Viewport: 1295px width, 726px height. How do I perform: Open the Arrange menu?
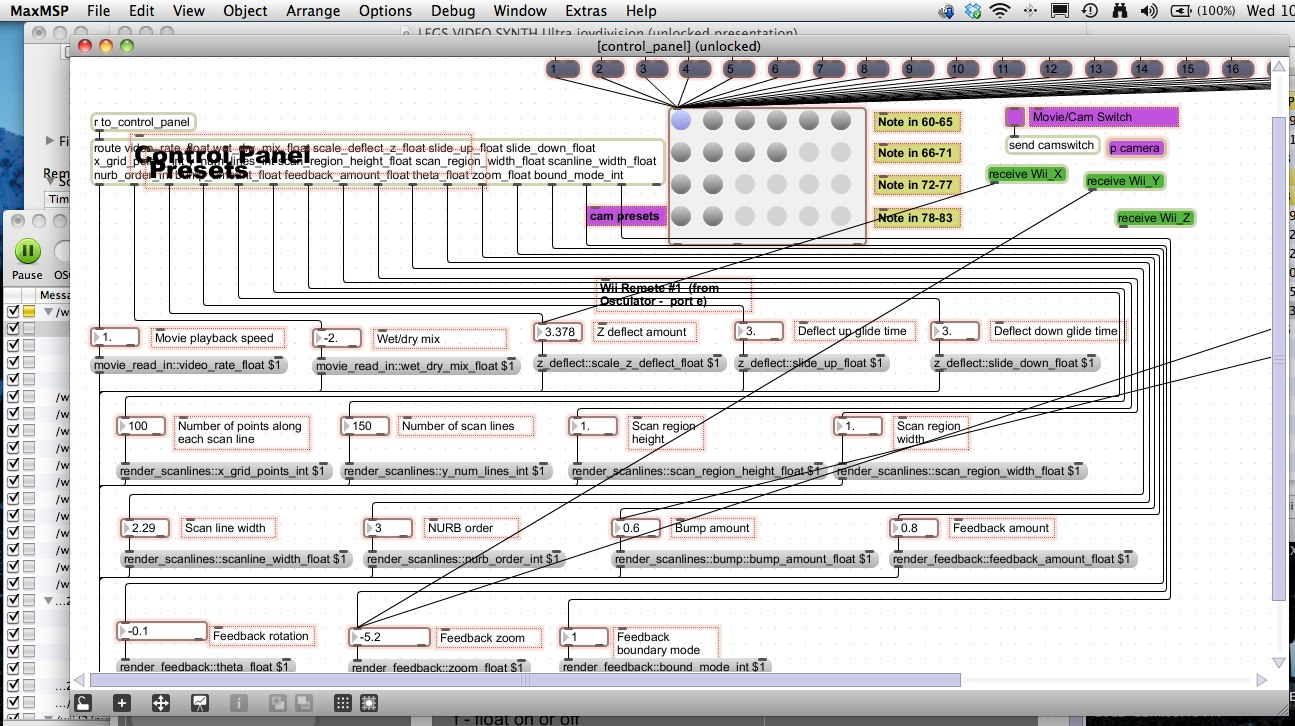(x=314, y=11)
